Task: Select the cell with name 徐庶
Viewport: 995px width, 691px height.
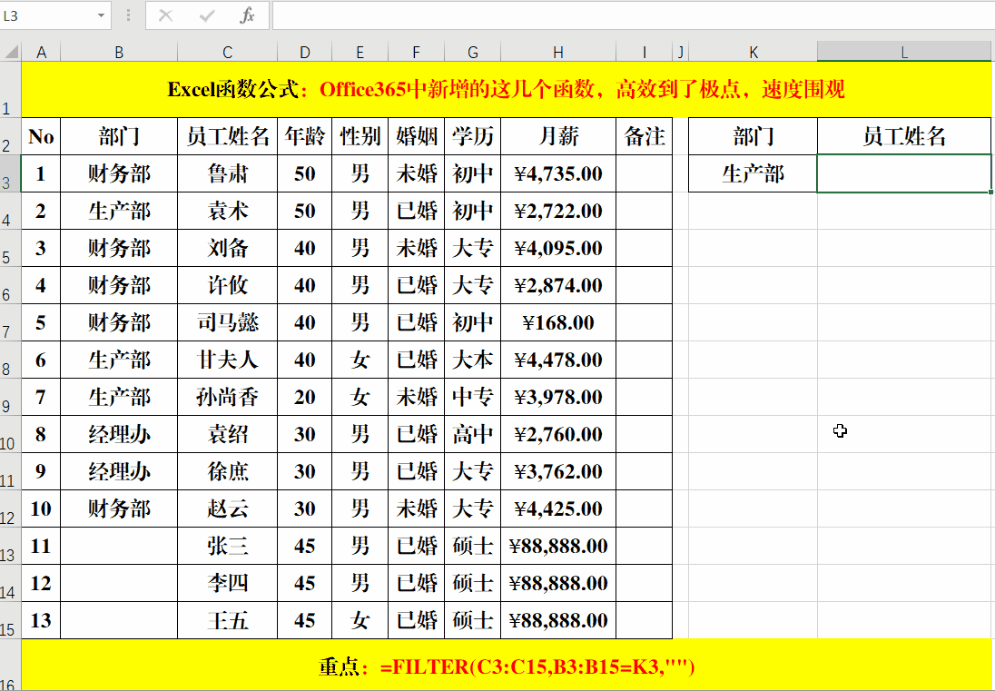Action: 227,471
